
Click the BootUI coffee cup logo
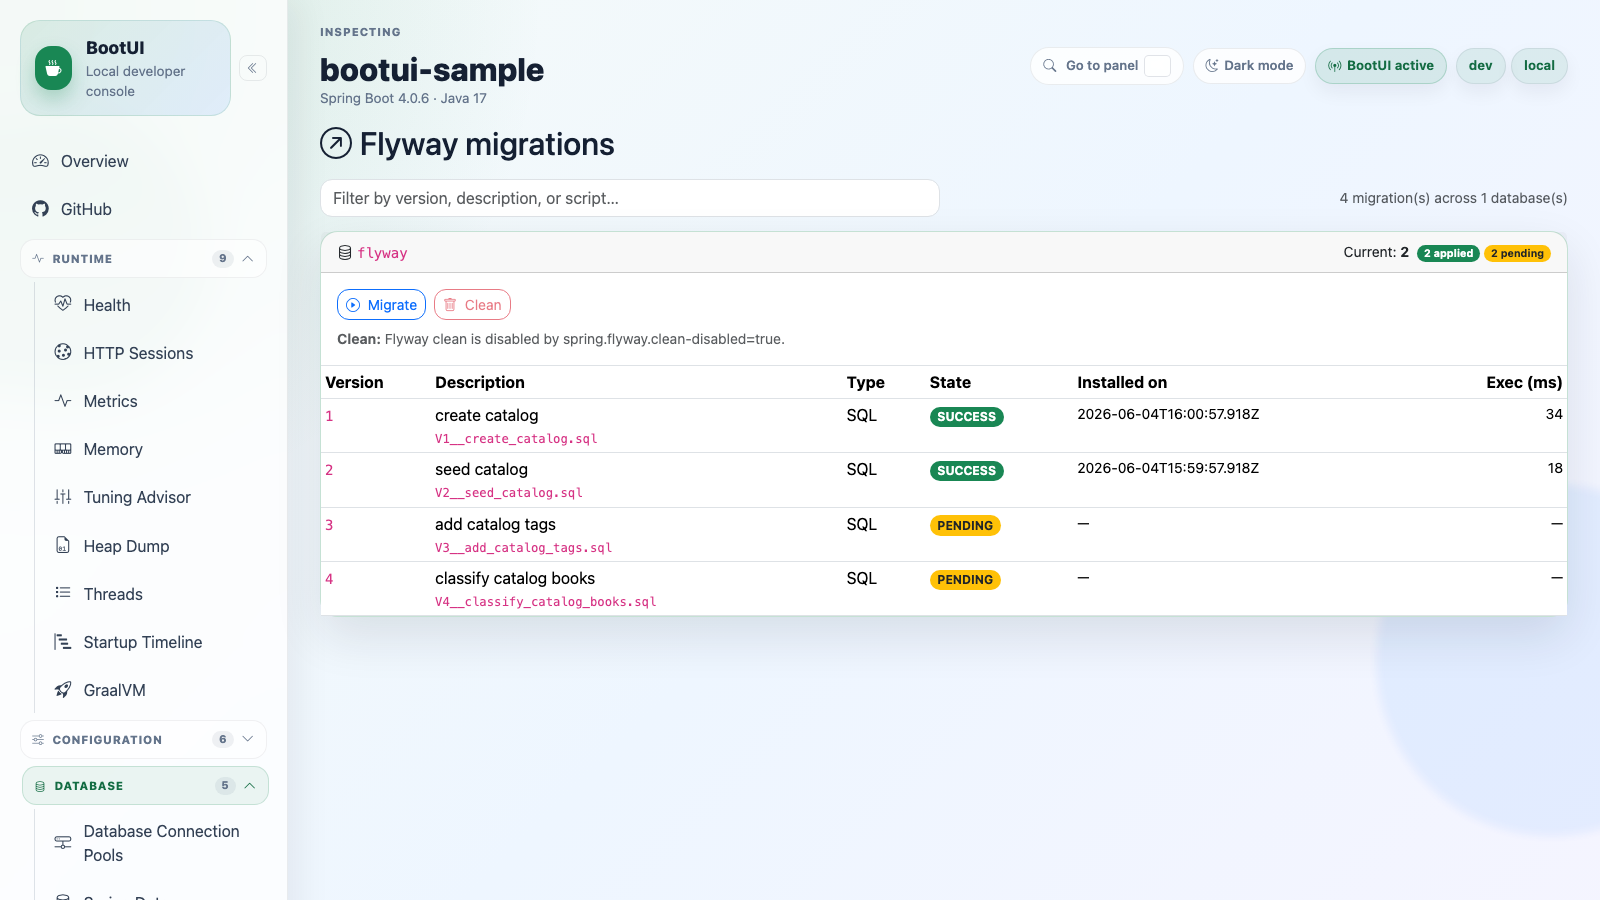pyautogui.click(x=53, y=68)
